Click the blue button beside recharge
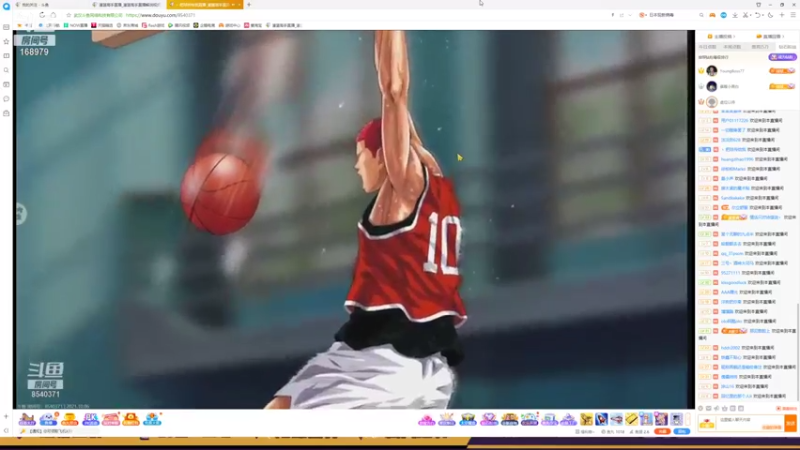Screen dimensions: 800x450 [682, 432]
